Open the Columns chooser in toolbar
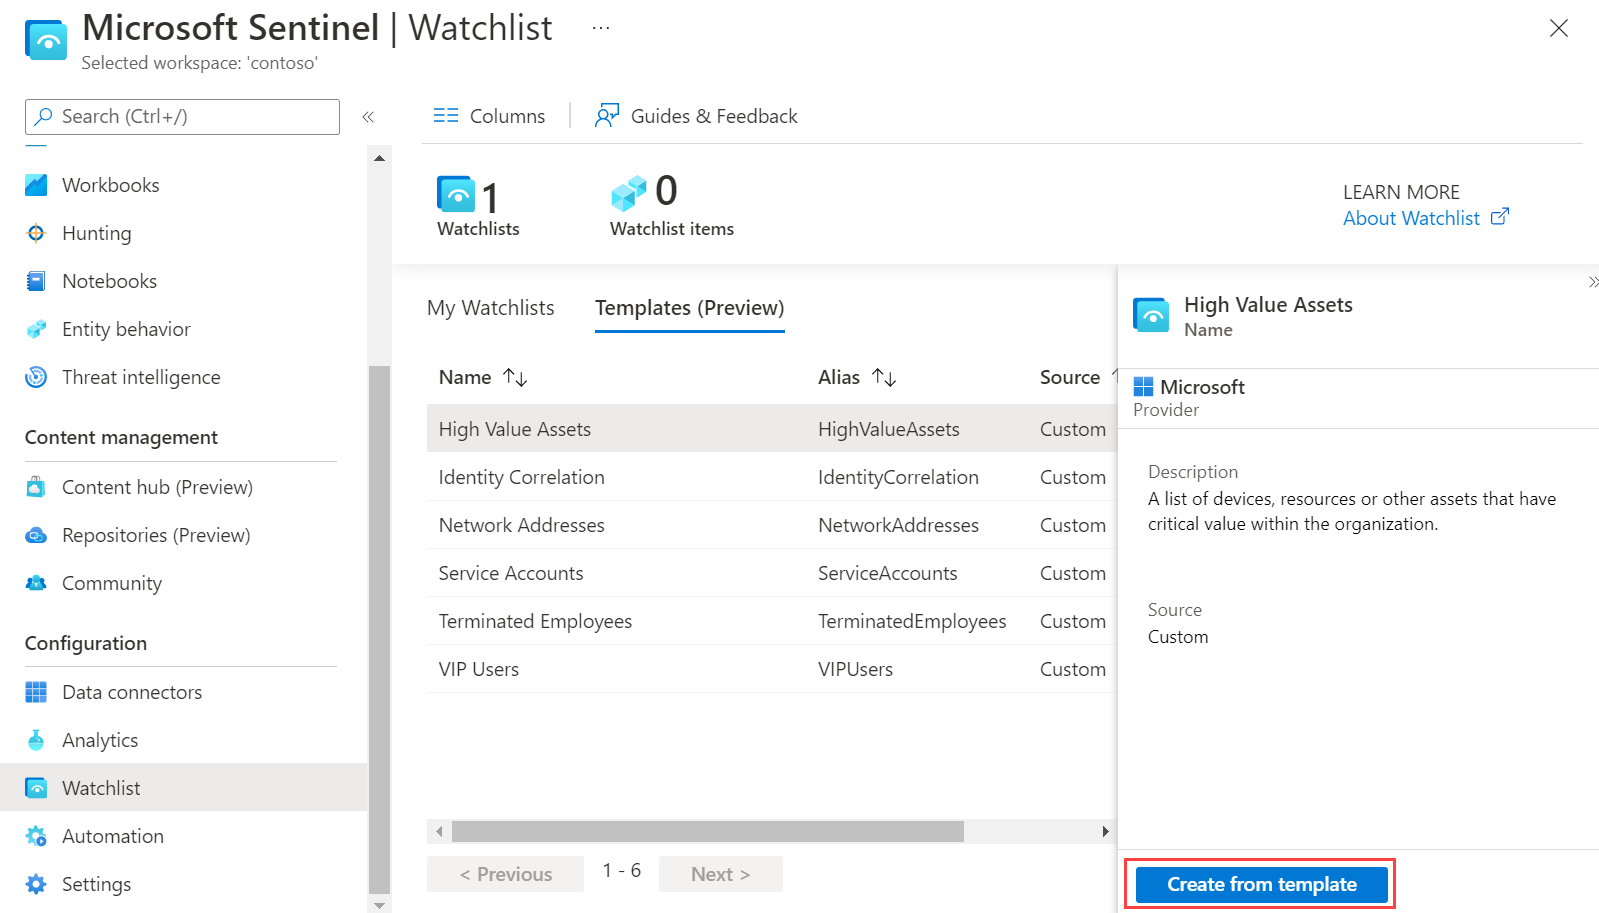Screen dimensions: 1599x913 coord(489,116)
